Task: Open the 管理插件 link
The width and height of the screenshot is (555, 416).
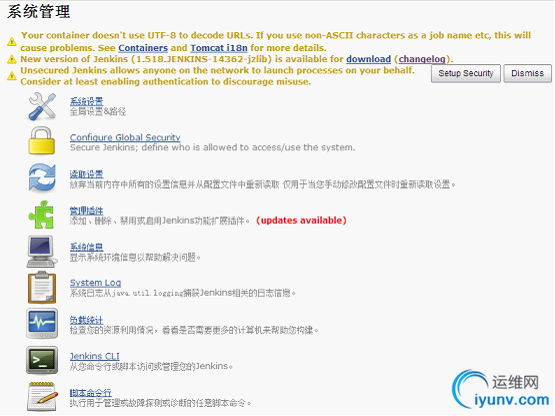Action: point(86,211)
